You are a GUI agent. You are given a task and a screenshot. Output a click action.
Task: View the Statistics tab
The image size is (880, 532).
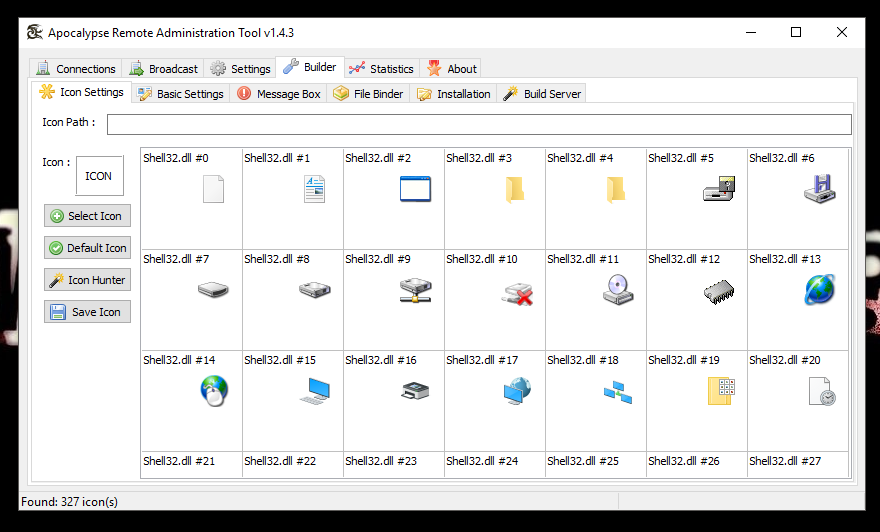click(x=381, y=68)
